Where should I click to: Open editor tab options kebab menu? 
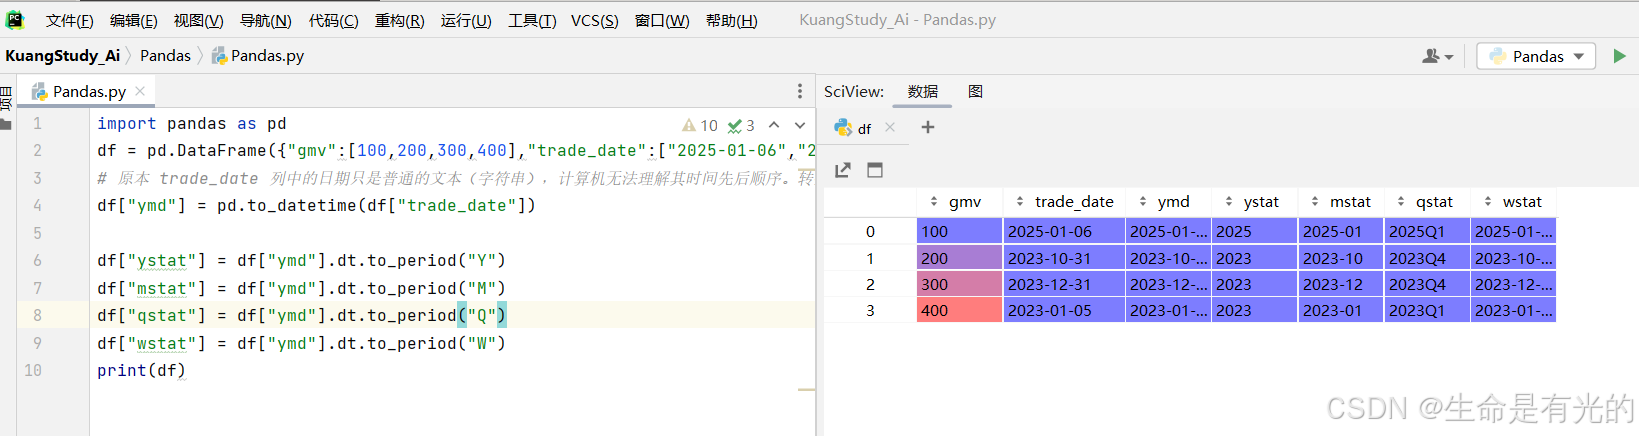click(799, 91)
